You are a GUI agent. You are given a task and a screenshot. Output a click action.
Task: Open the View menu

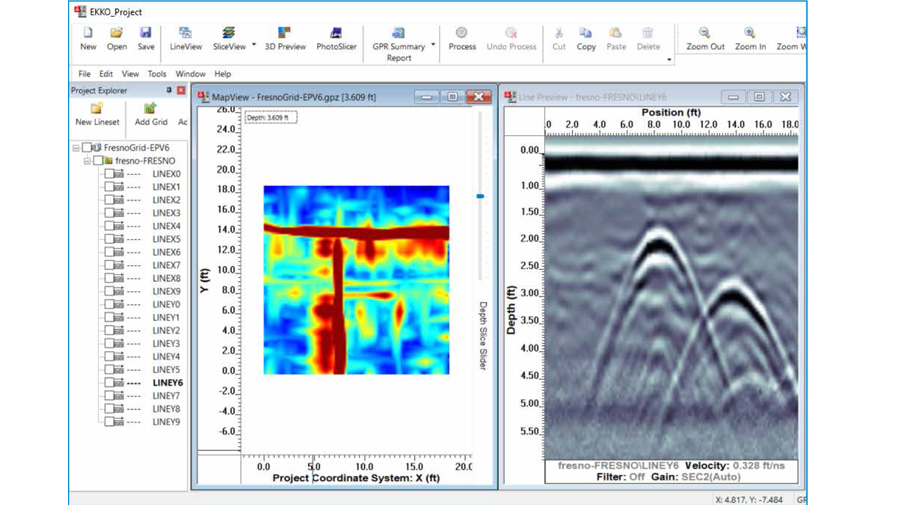coord(130,74)
